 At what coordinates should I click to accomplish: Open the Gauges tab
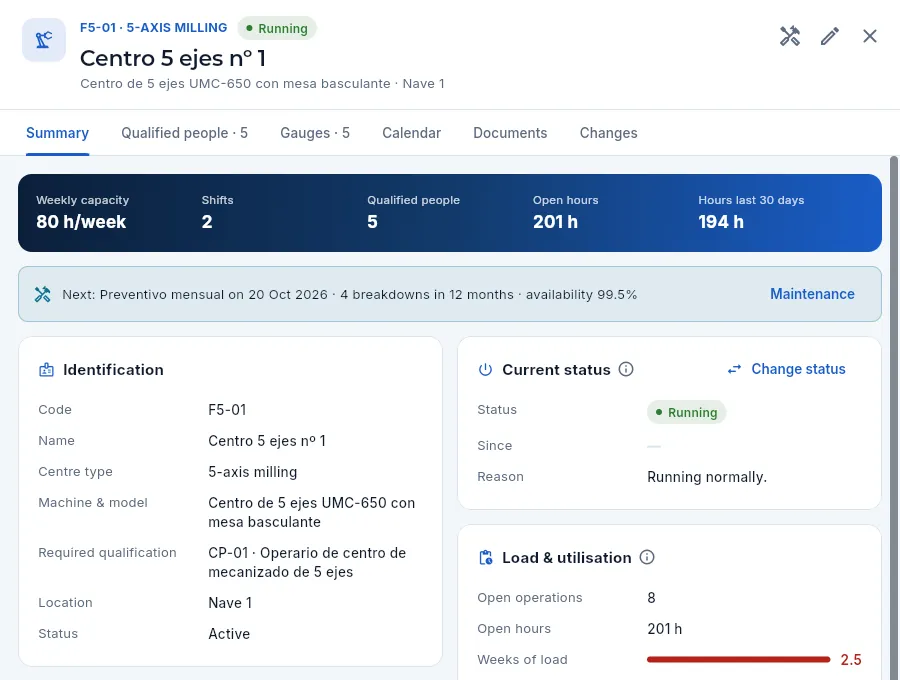click(315, 133)
